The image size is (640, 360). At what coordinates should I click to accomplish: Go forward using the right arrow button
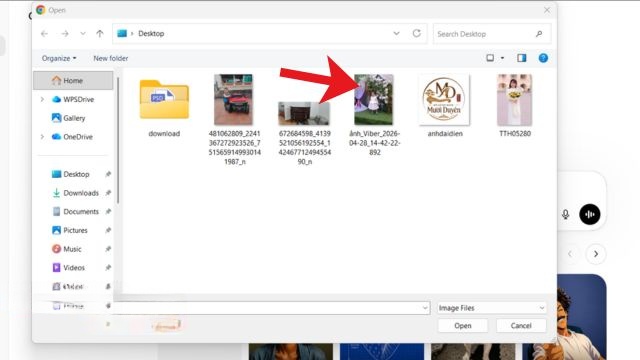click(x=65, y=34)
